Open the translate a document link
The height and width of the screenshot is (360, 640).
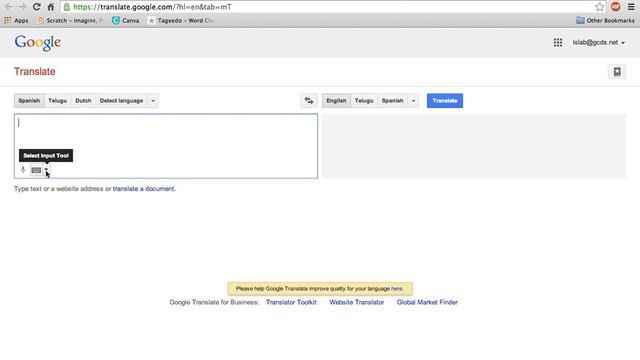[143, 189]
